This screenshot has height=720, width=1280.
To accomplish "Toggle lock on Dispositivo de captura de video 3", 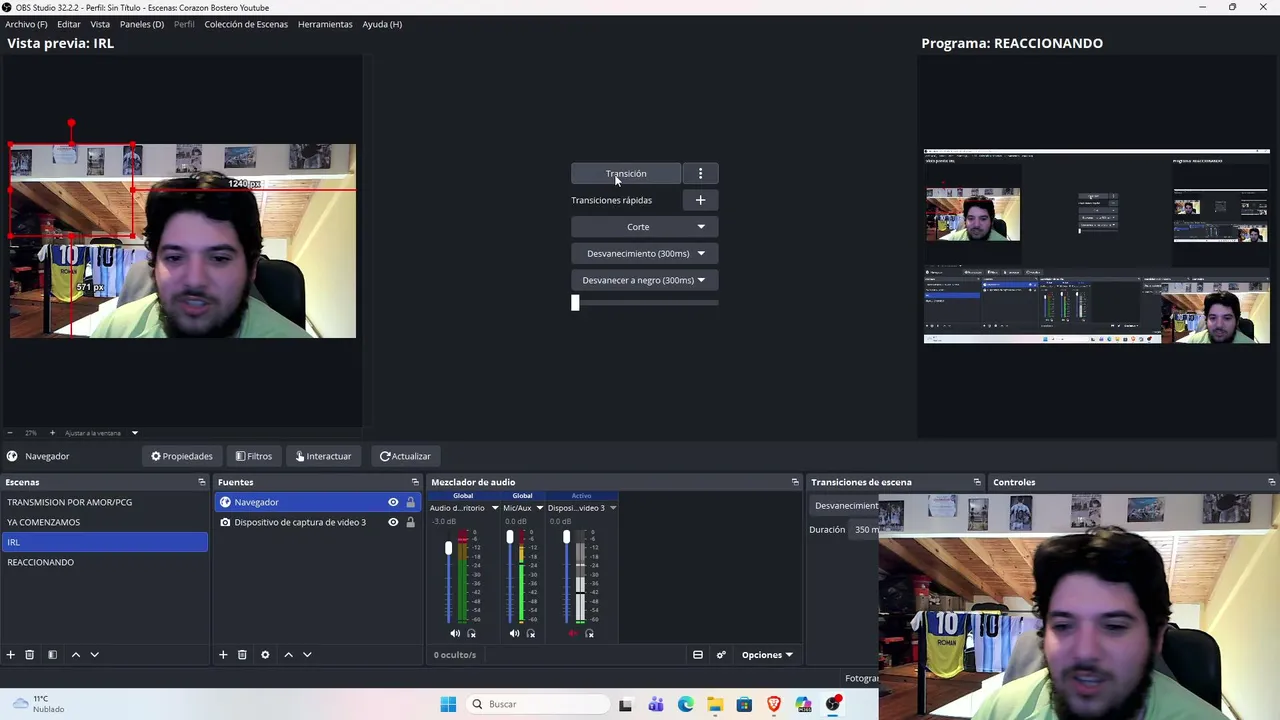I will (410, 522).
